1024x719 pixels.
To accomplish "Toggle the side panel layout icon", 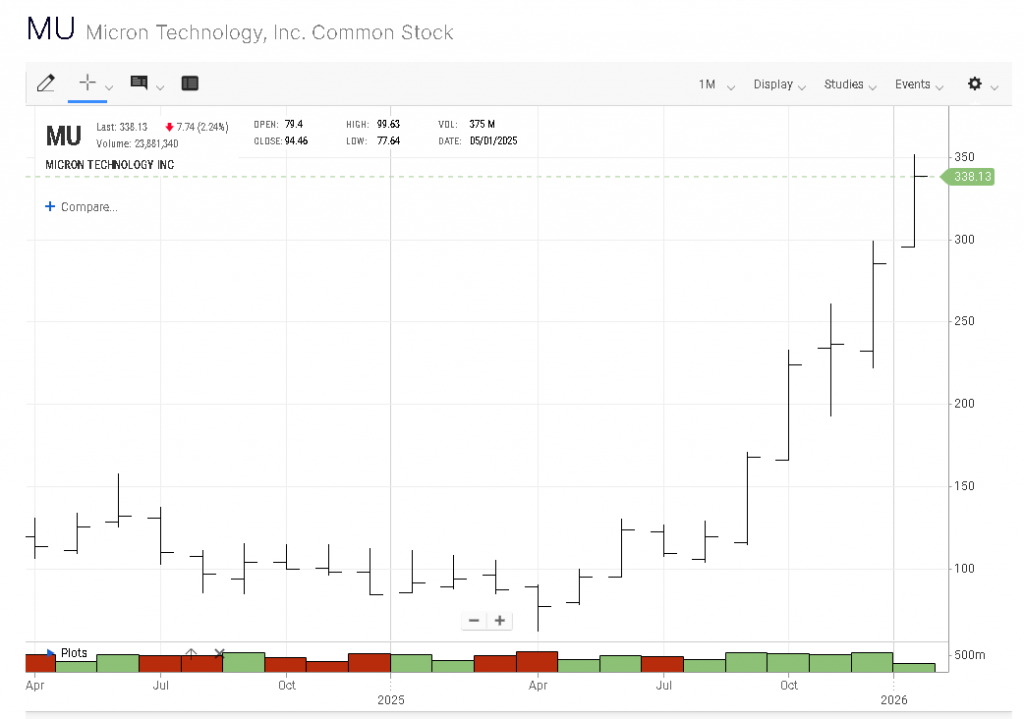I will 191,84.
